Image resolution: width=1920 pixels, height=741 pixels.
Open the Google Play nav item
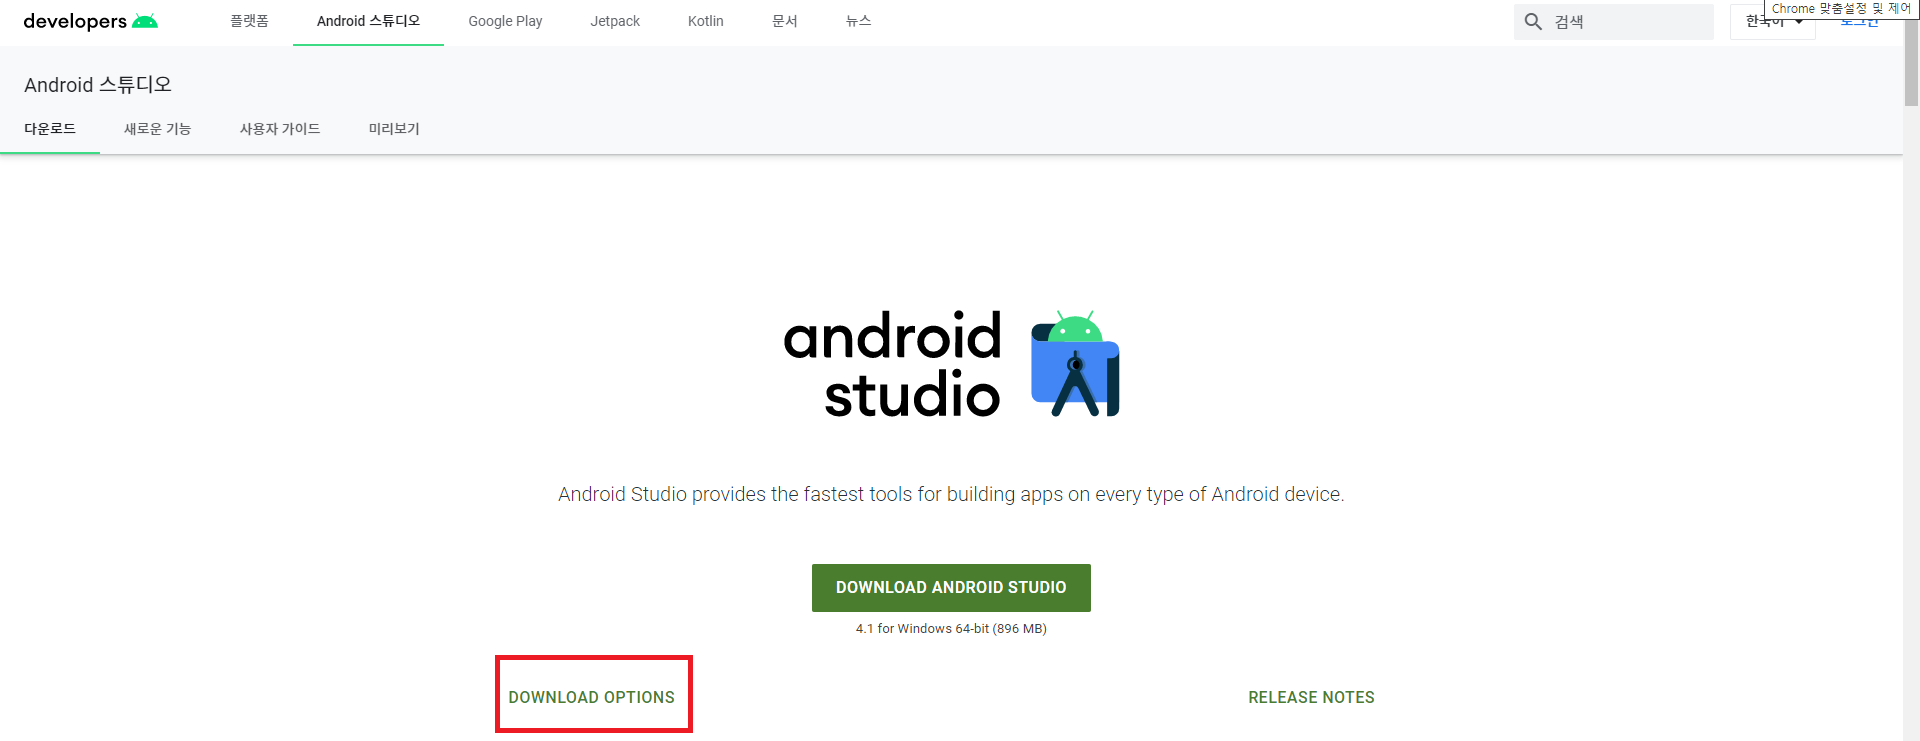tap(505, 21)
